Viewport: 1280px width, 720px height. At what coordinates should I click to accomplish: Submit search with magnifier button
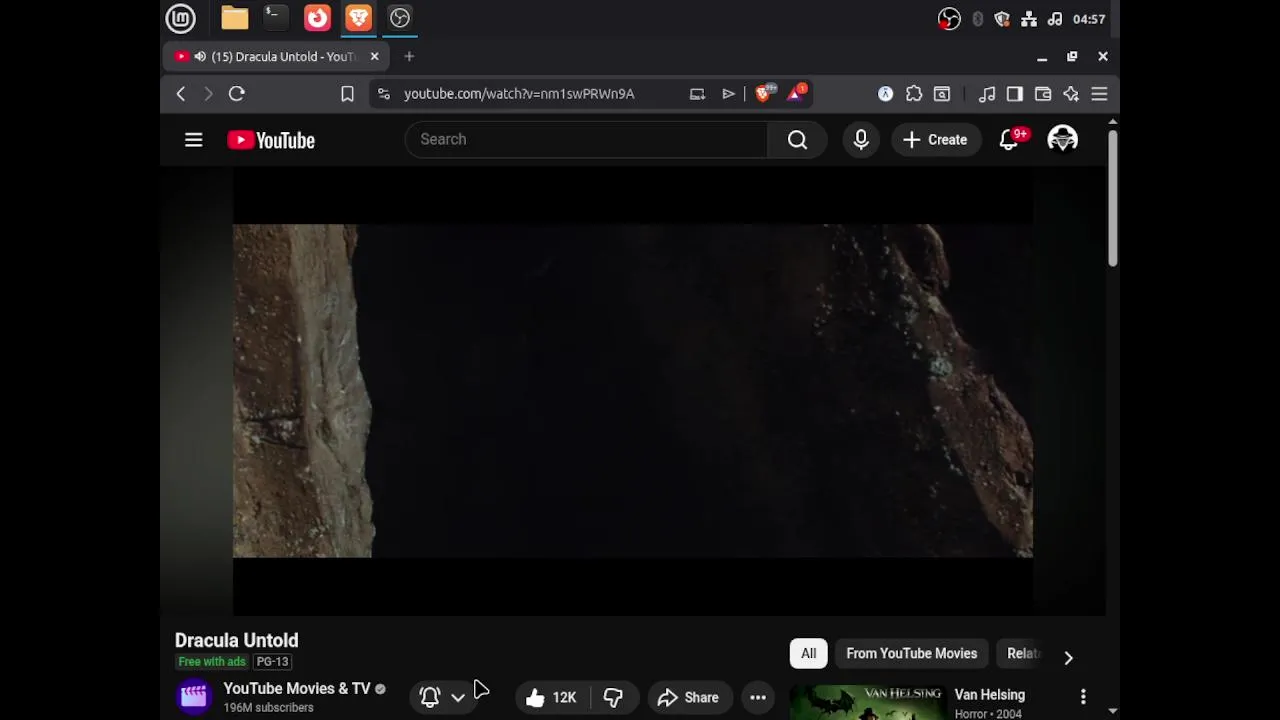(x=797, y=139)
